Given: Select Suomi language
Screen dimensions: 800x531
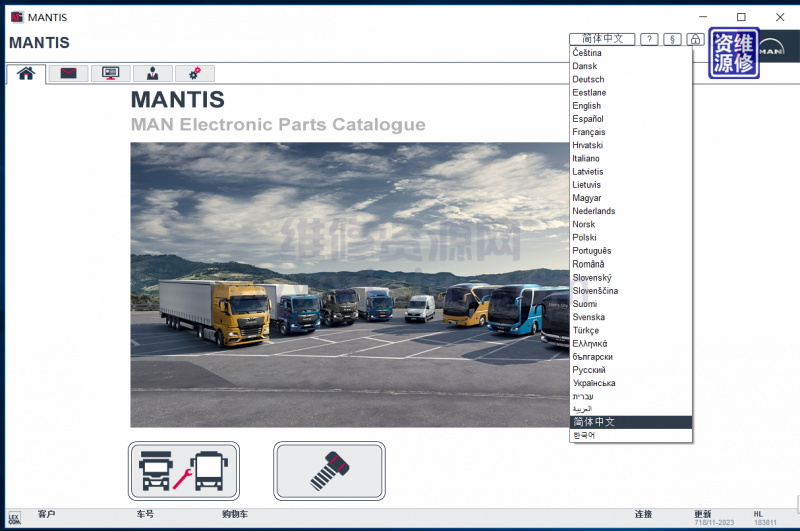Looking at the screenshot, I should 631,304.
